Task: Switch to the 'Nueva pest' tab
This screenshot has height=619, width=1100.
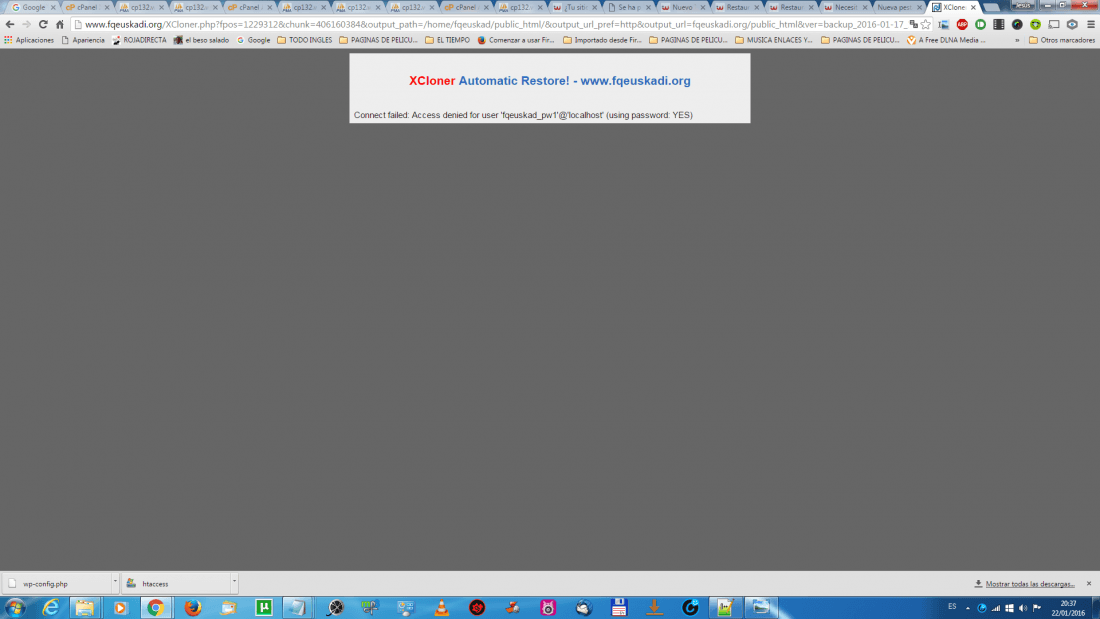Action: coord(897,7)
